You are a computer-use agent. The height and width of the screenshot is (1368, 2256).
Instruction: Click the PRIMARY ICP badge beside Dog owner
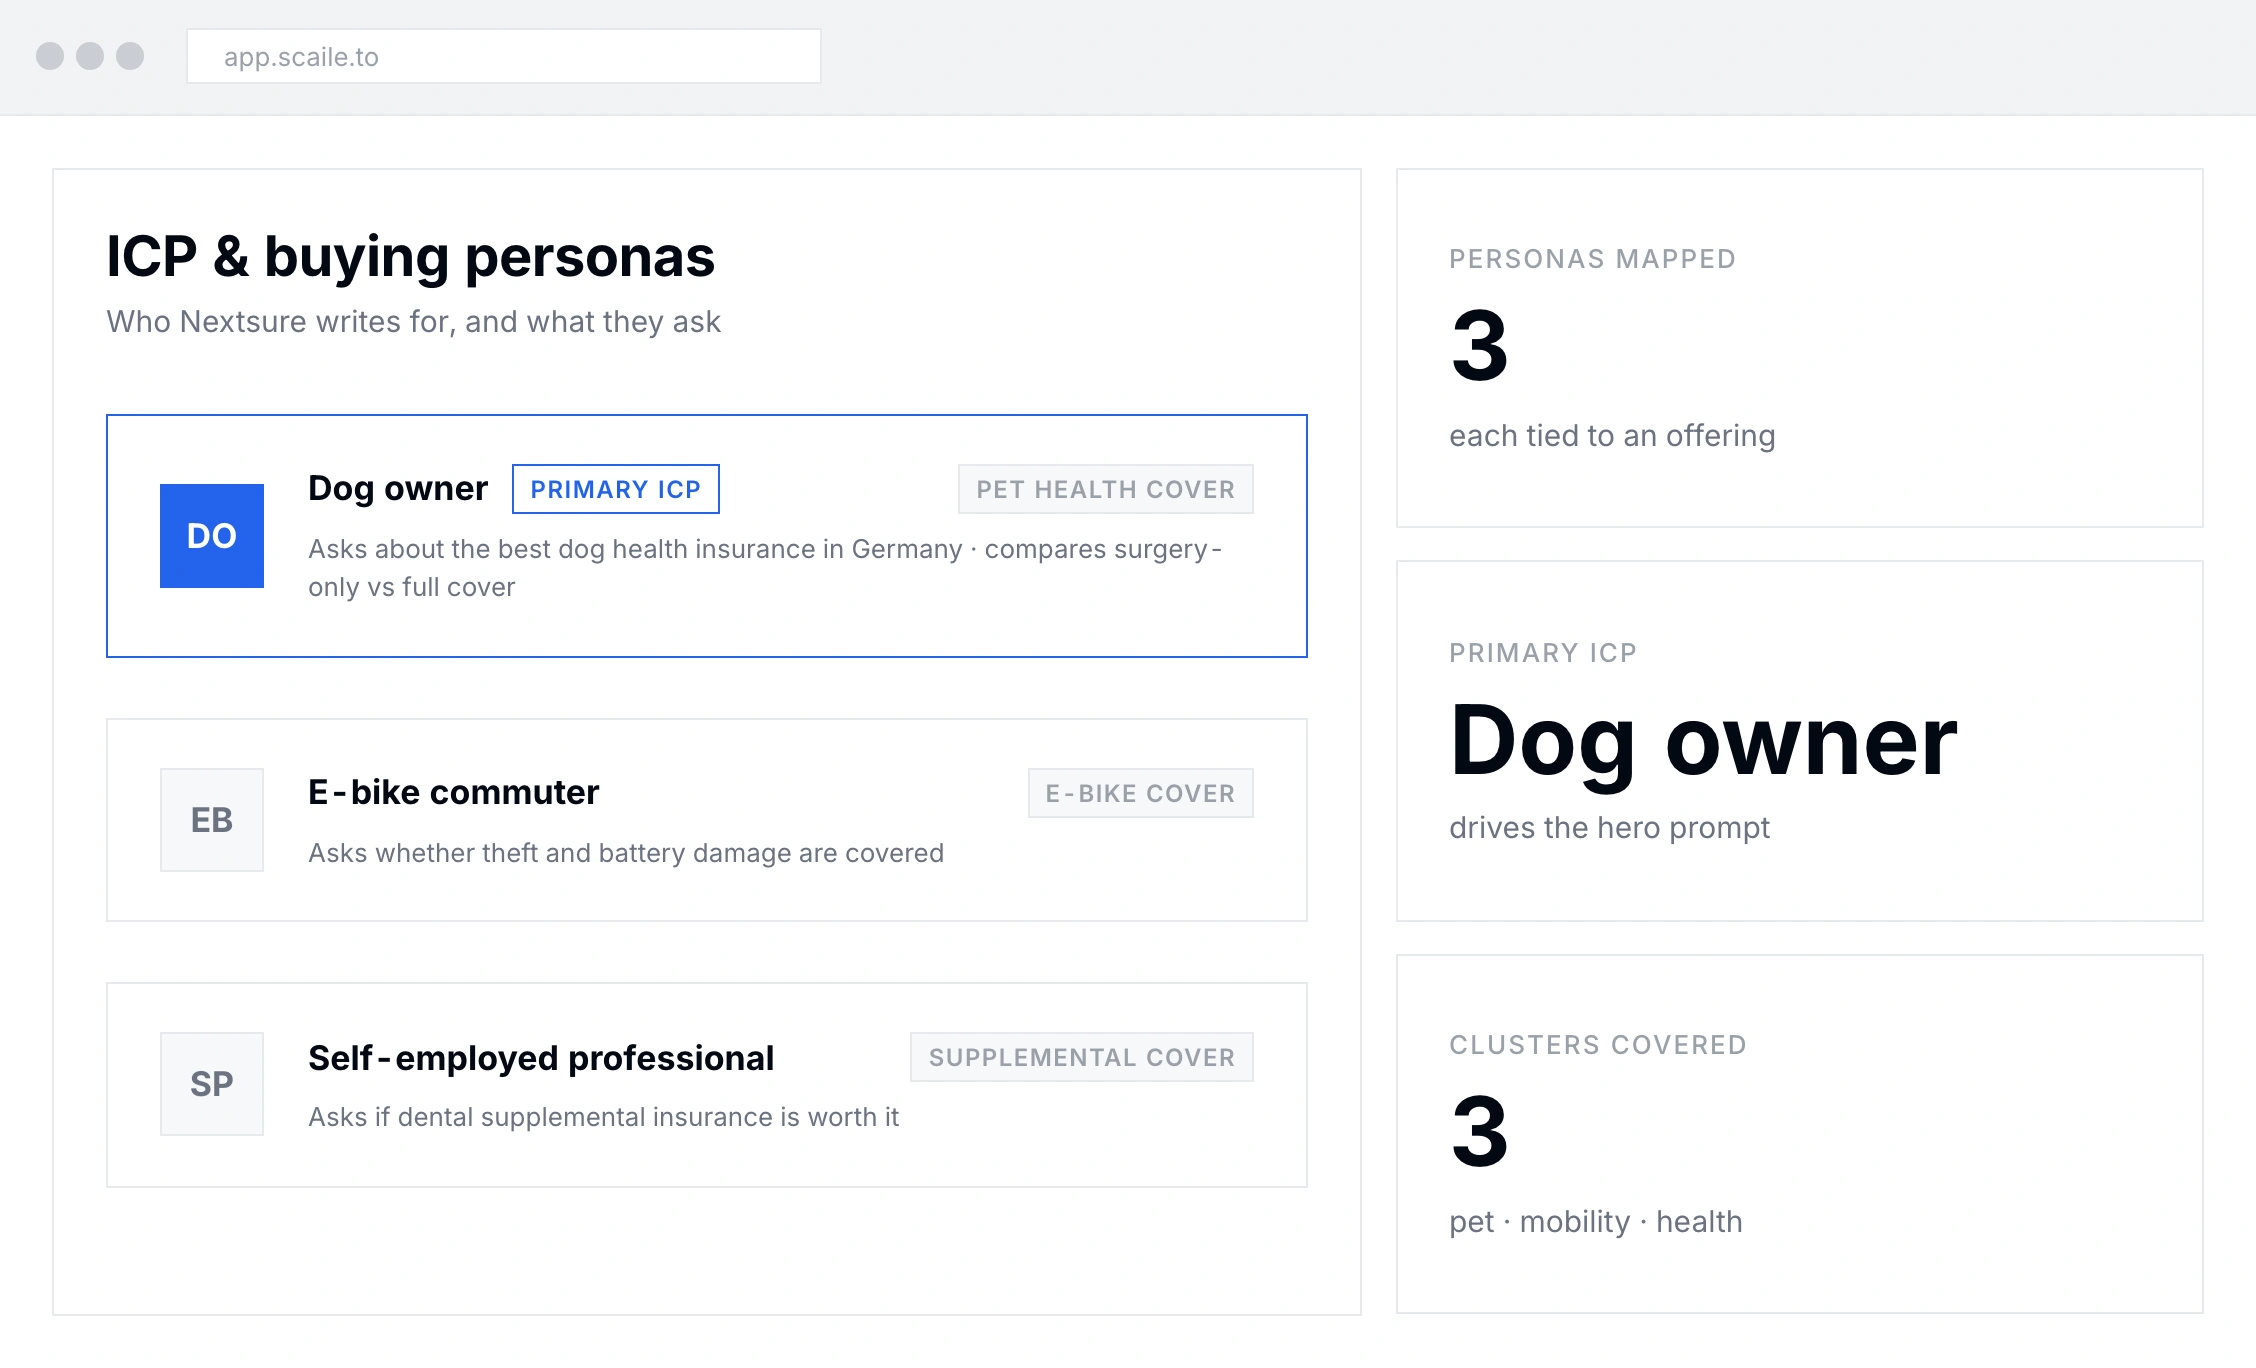tap(616, 489)
